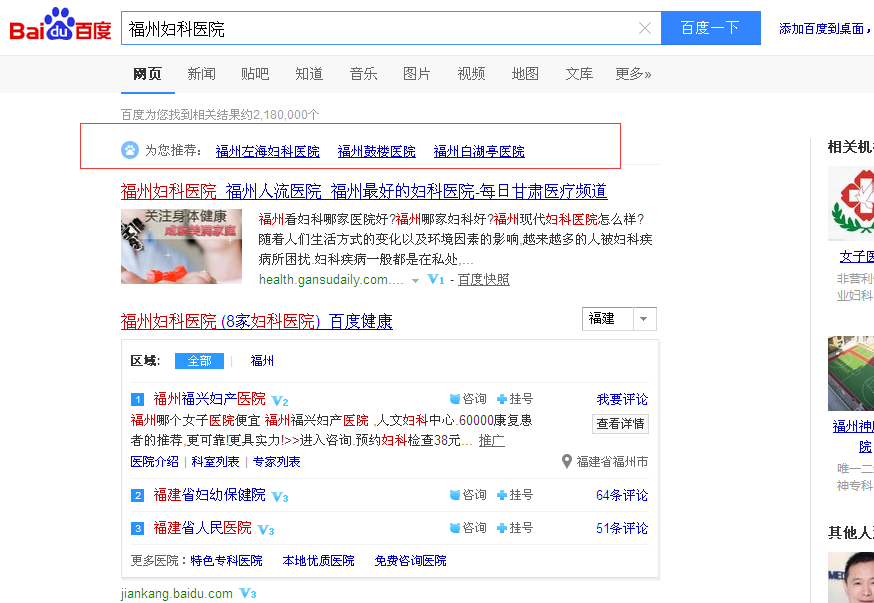Click the paw icon beside 为你推荐
The height and width of the screenshot is (603, 874).
(x=130, y=151)
